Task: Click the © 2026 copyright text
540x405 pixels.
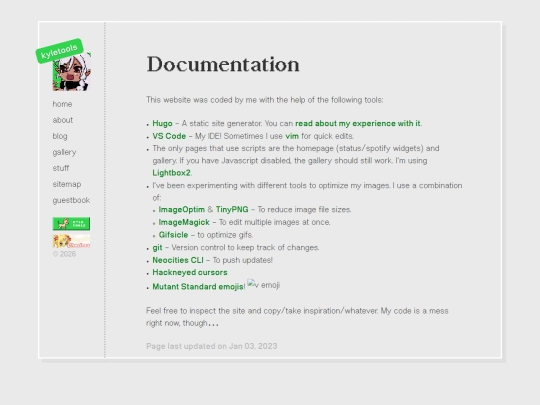Action: [x=64, y=254]
